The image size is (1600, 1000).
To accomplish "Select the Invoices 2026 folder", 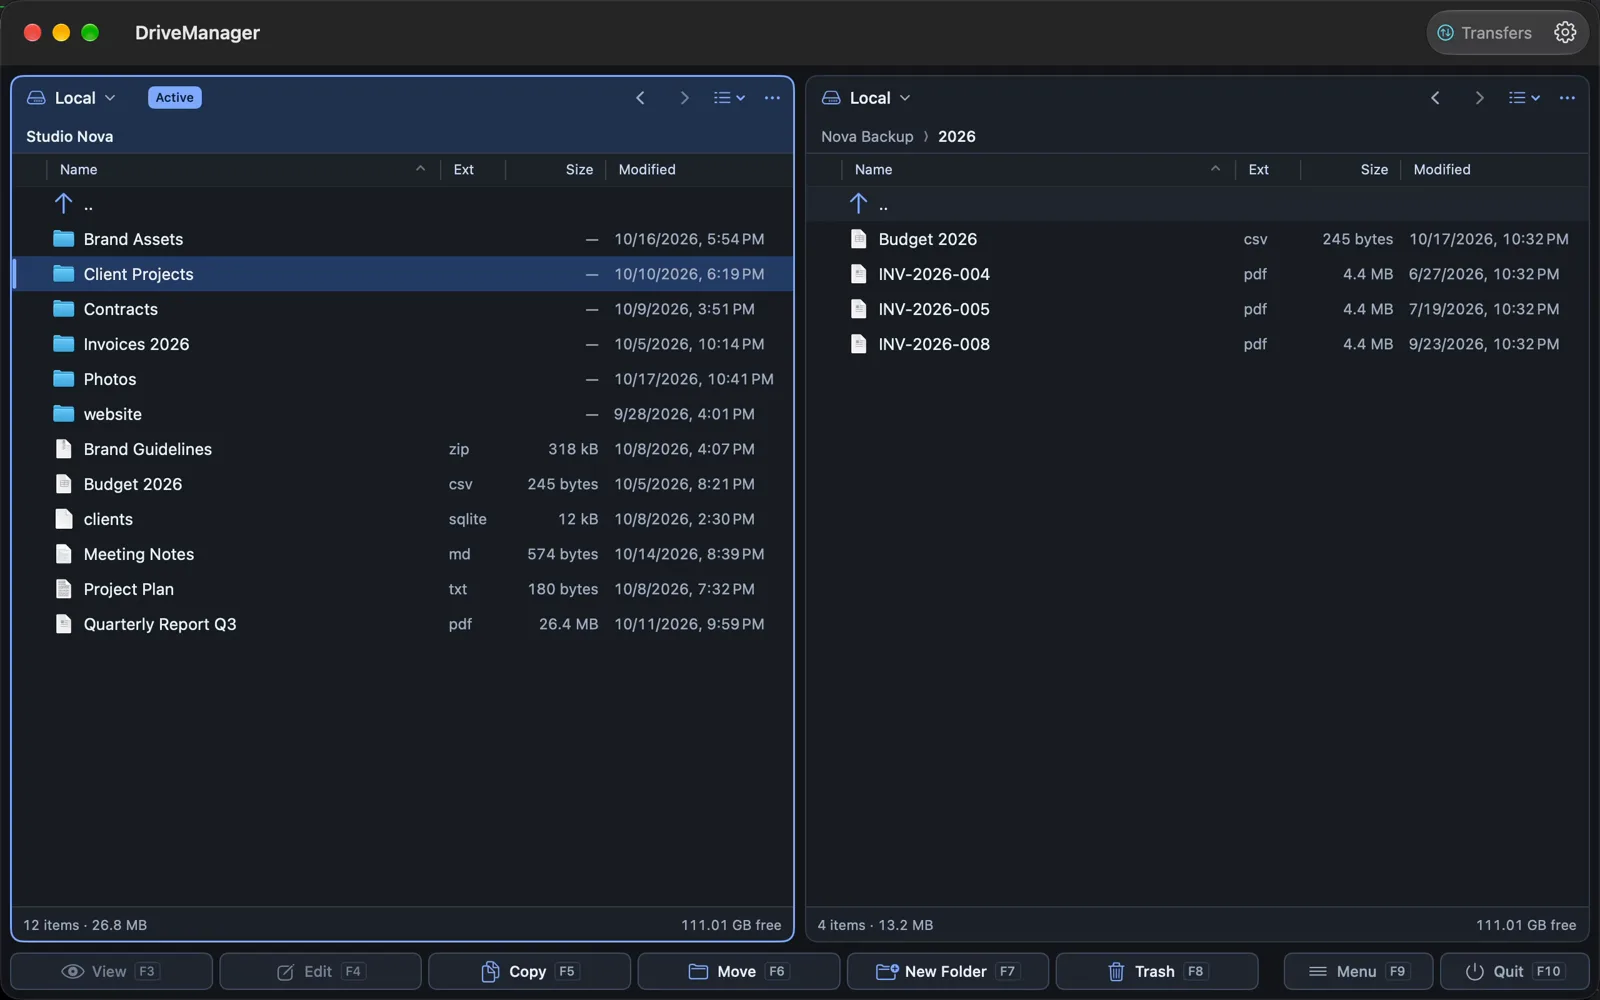I will tap(403, 344).
